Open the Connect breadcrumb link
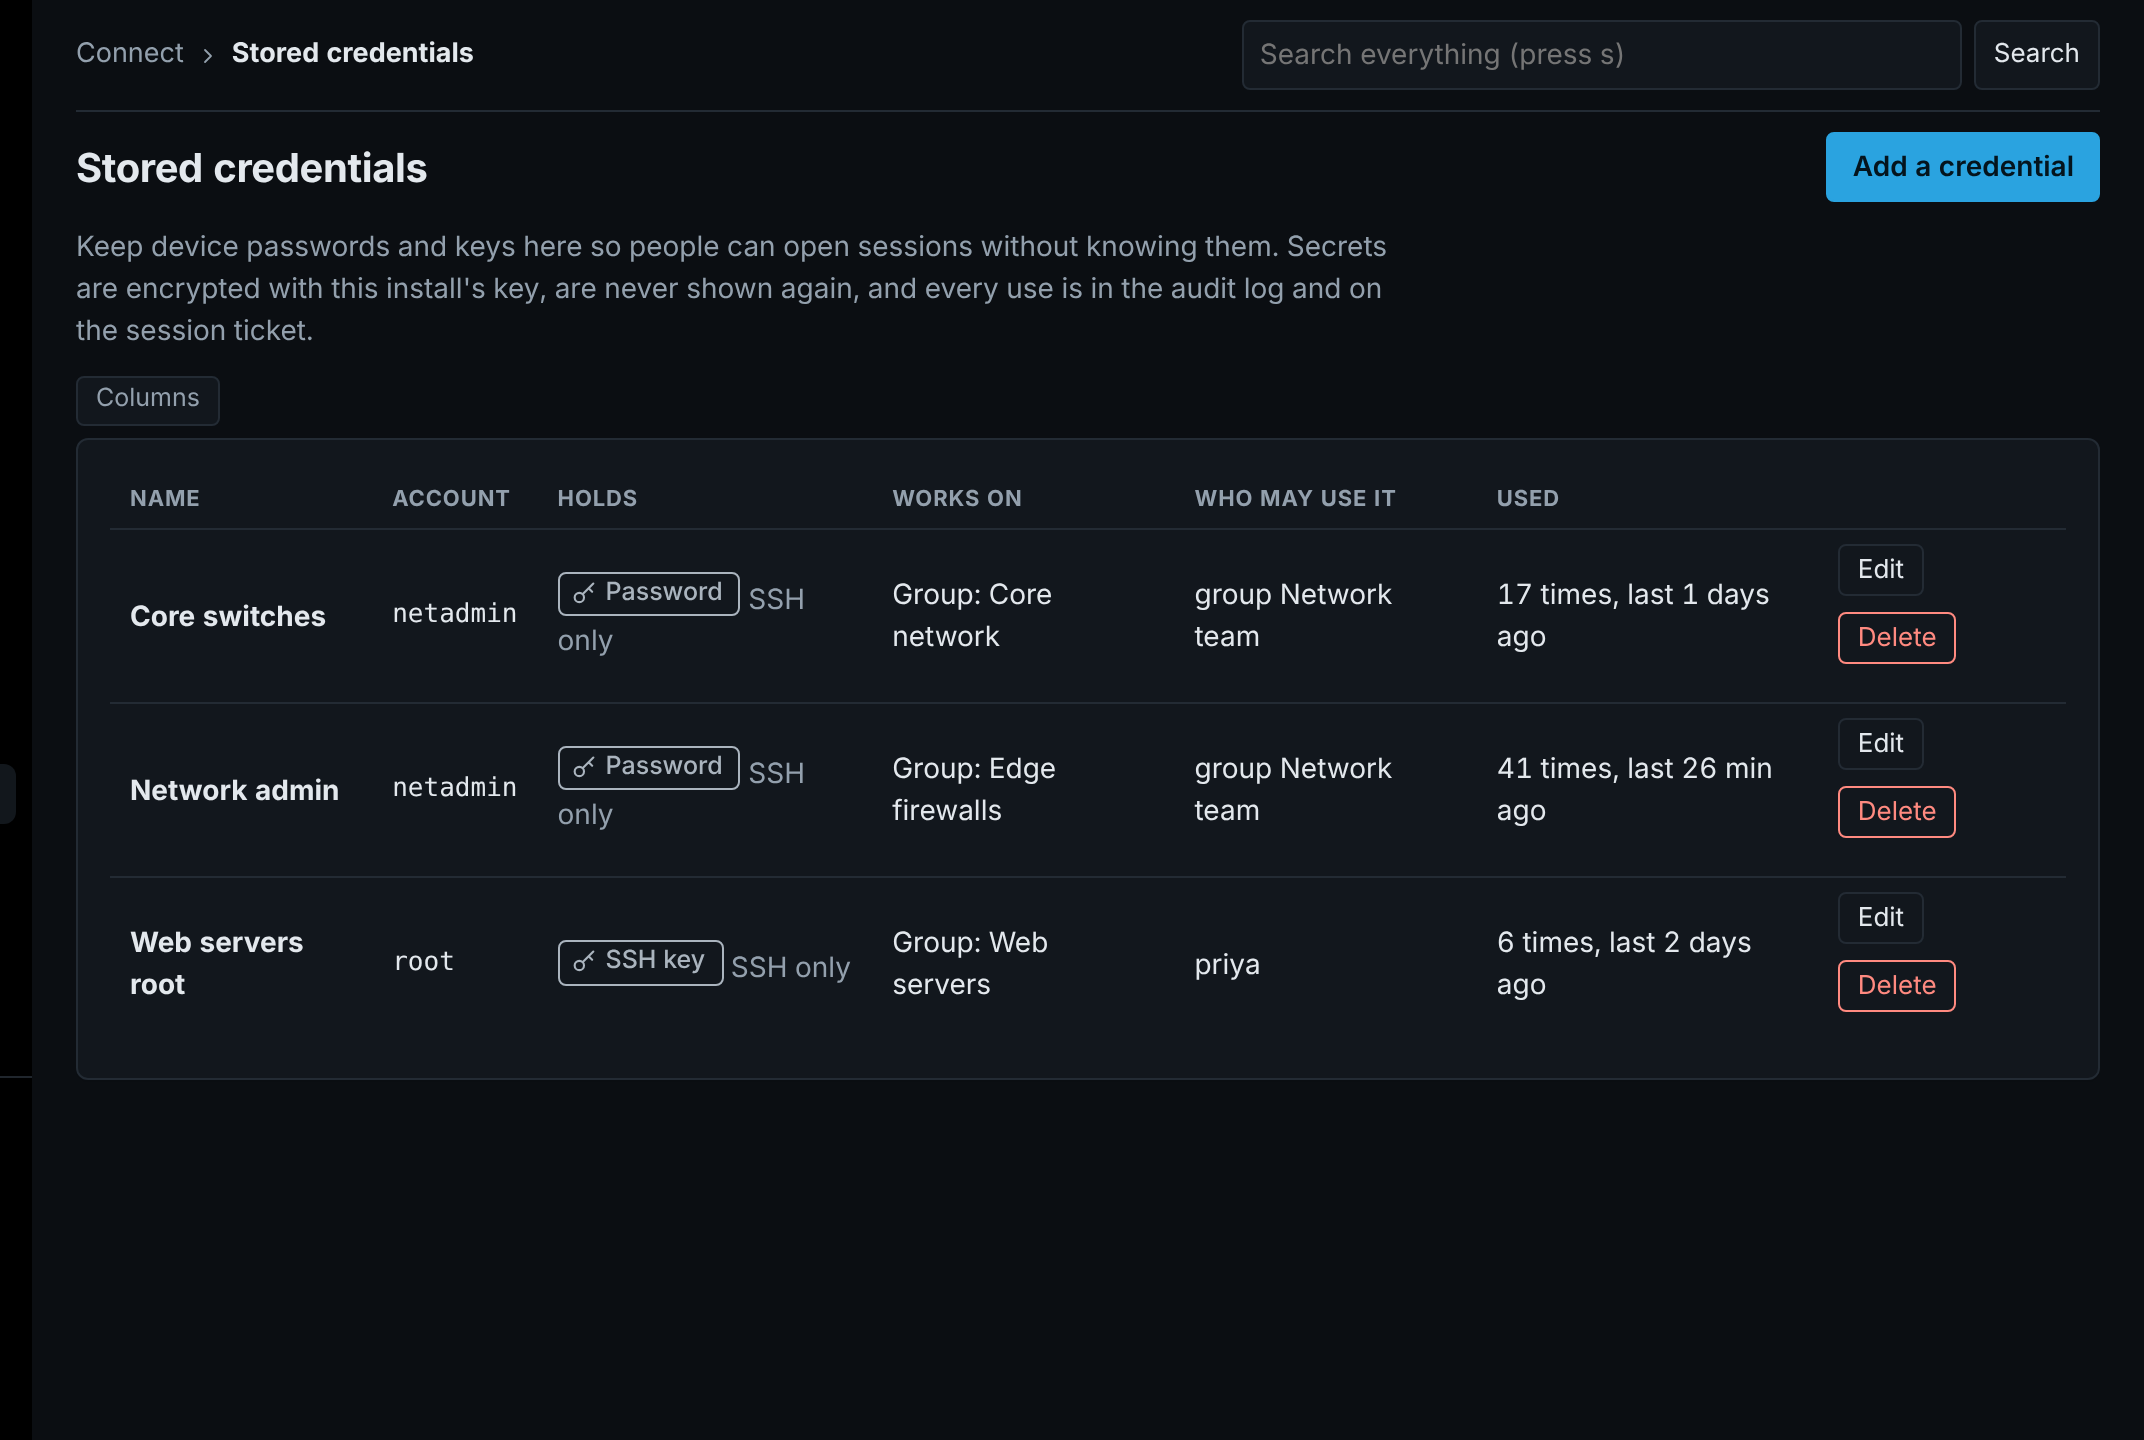 coord(130,53)
